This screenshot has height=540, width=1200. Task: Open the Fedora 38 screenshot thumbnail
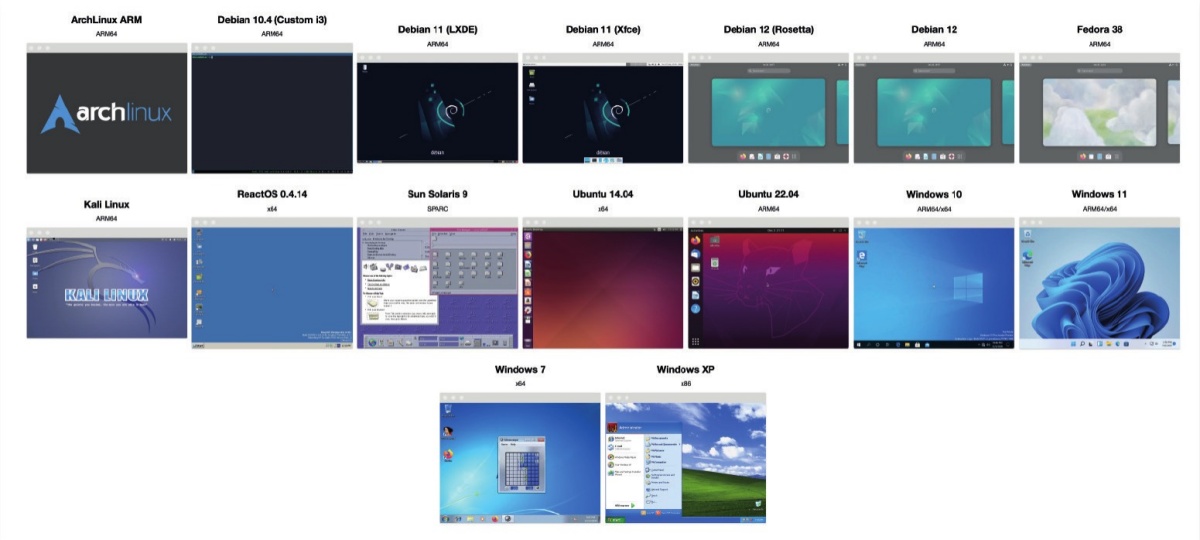pyautogui.click(x=1100, y=108)
